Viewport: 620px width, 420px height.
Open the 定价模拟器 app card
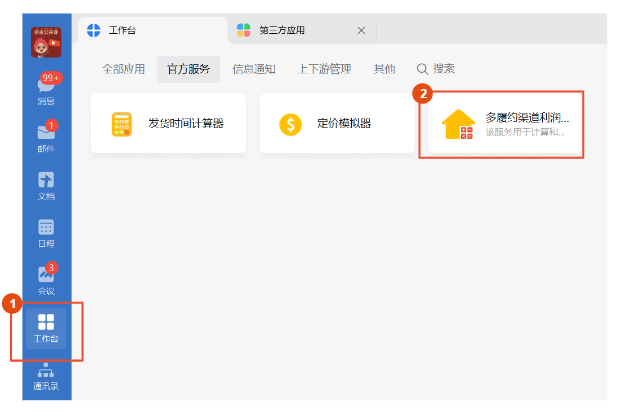click(x=337, y=124)
